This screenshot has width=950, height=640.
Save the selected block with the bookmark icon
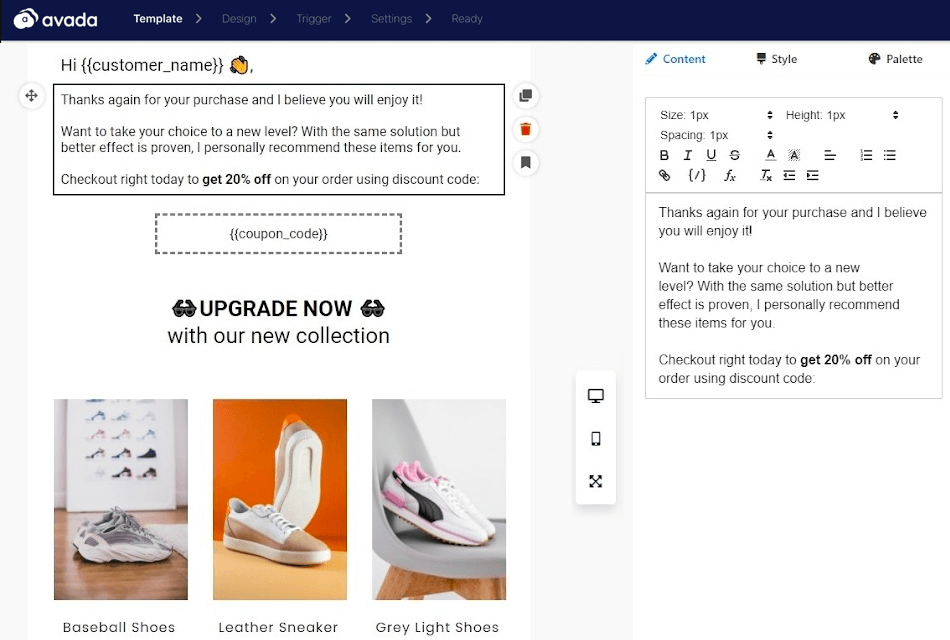click(x=526, y=162)
